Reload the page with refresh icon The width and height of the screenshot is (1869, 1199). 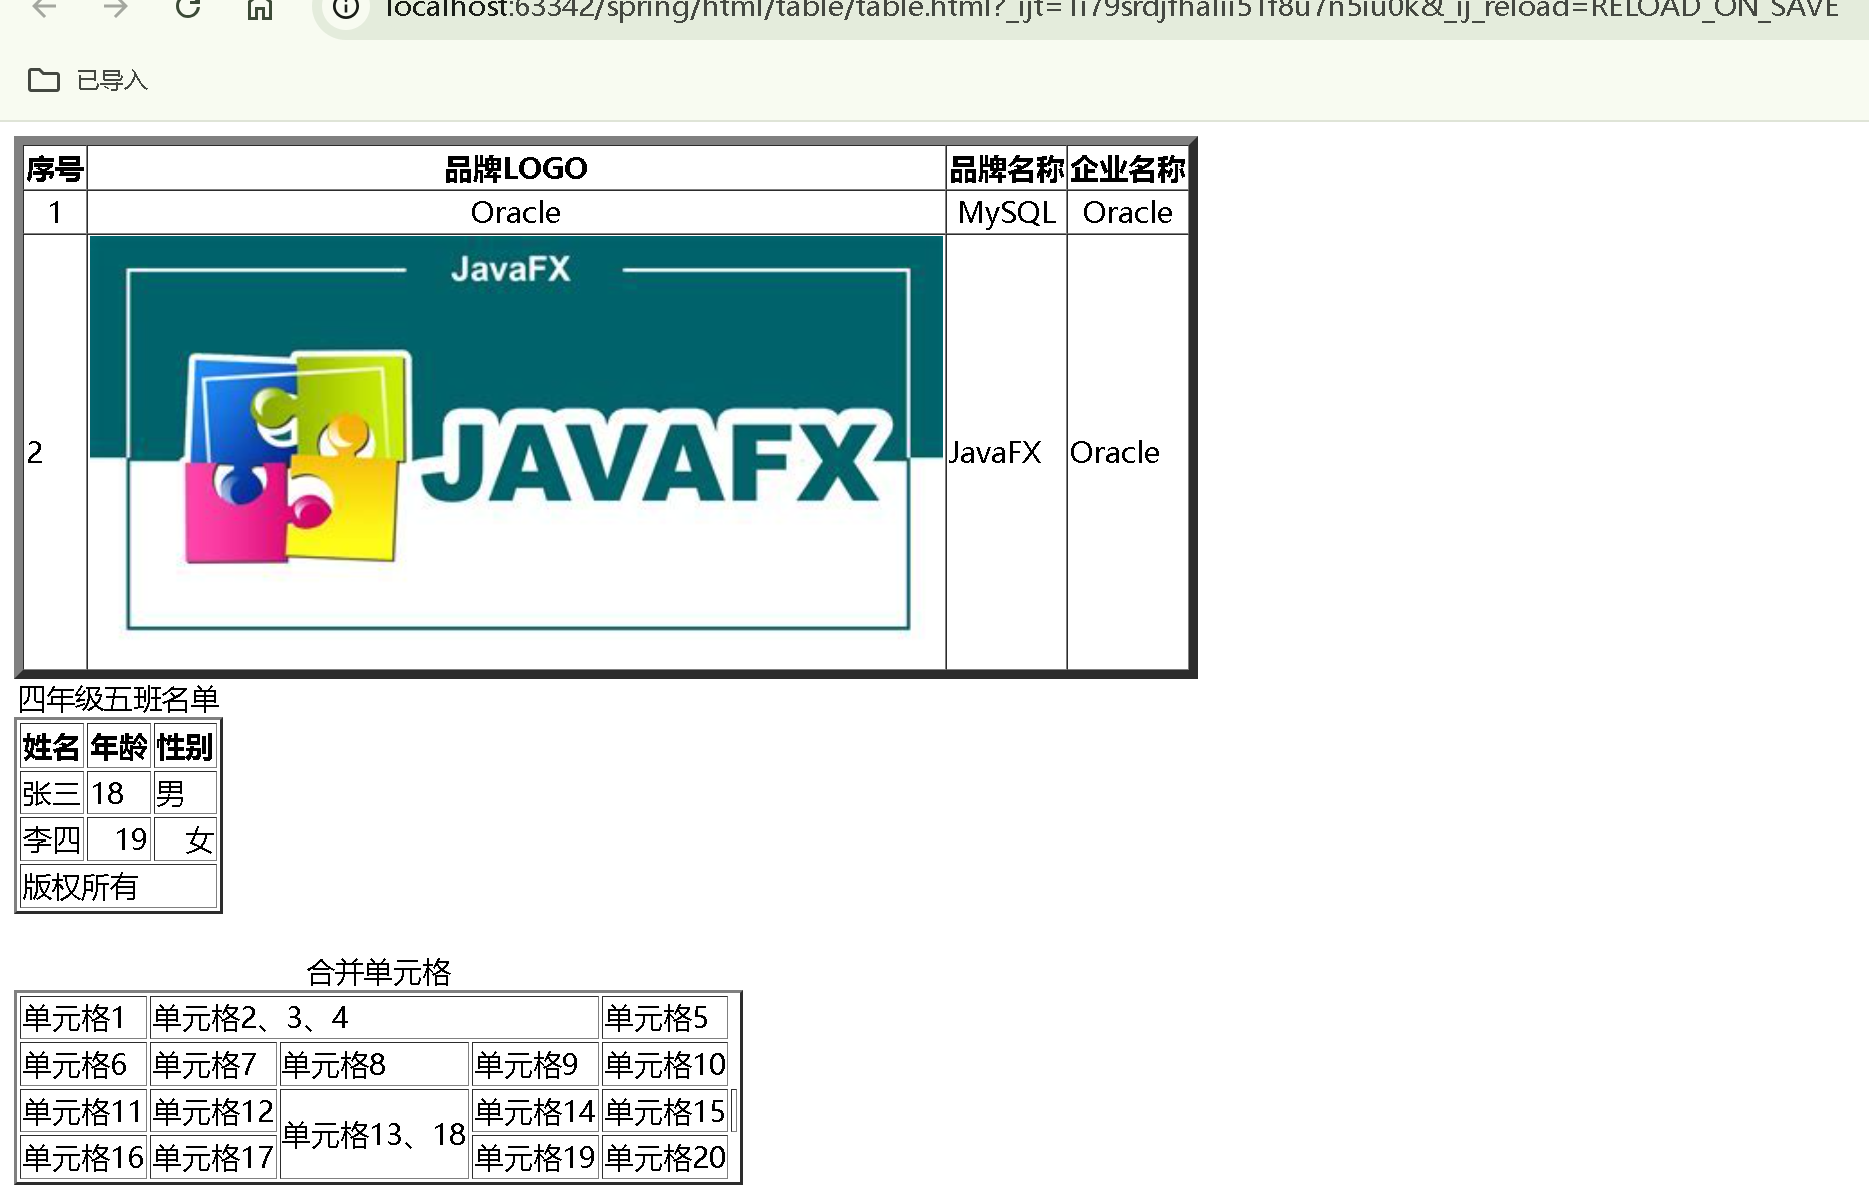[x=188, y=8]
